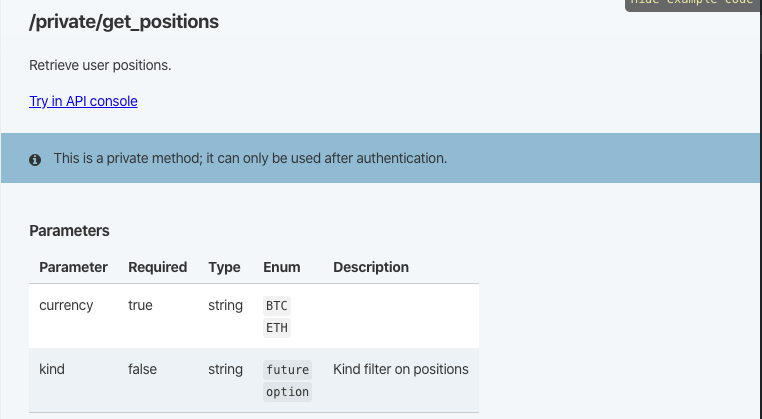Screen dimensions: 762x419
Task: Click the Type column header
Action: [x=224, y=267]
